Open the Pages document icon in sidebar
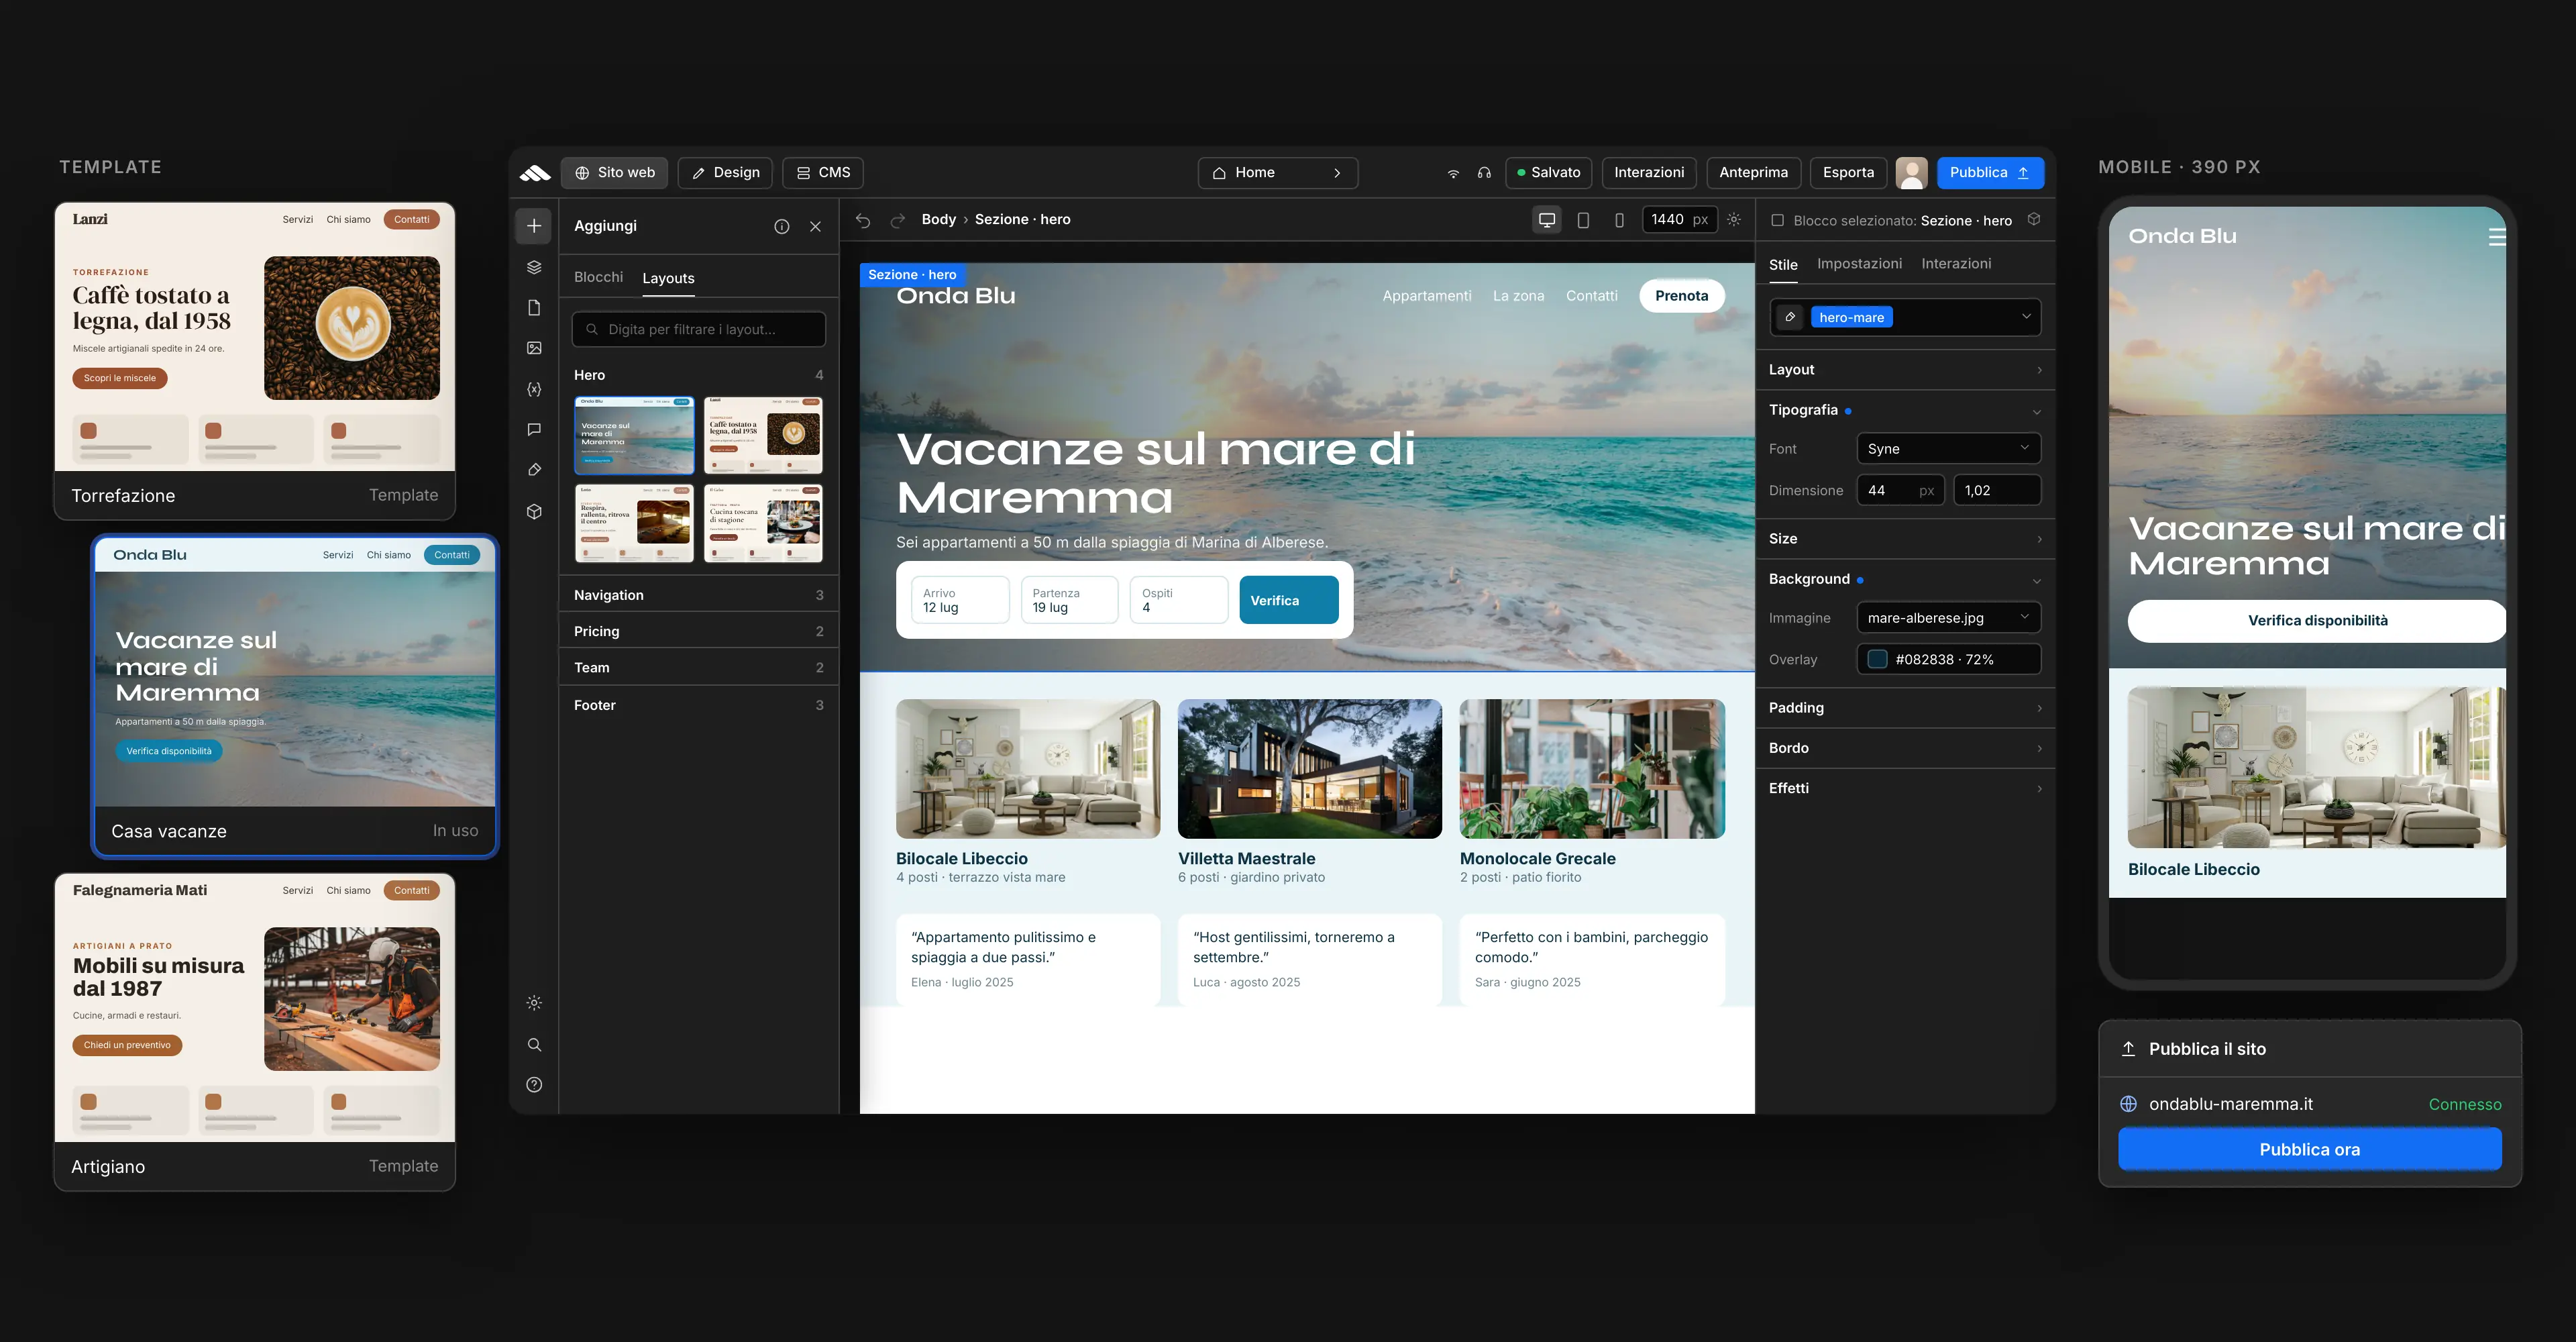2576x1342 pixels. coord(534,308)
